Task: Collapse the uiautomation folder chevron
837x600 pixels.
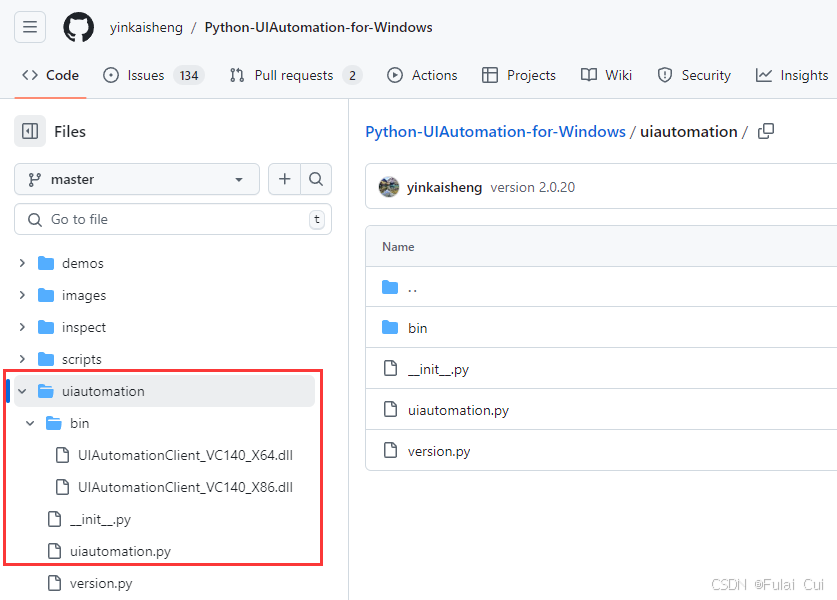Action: click(x=22, y=391)
